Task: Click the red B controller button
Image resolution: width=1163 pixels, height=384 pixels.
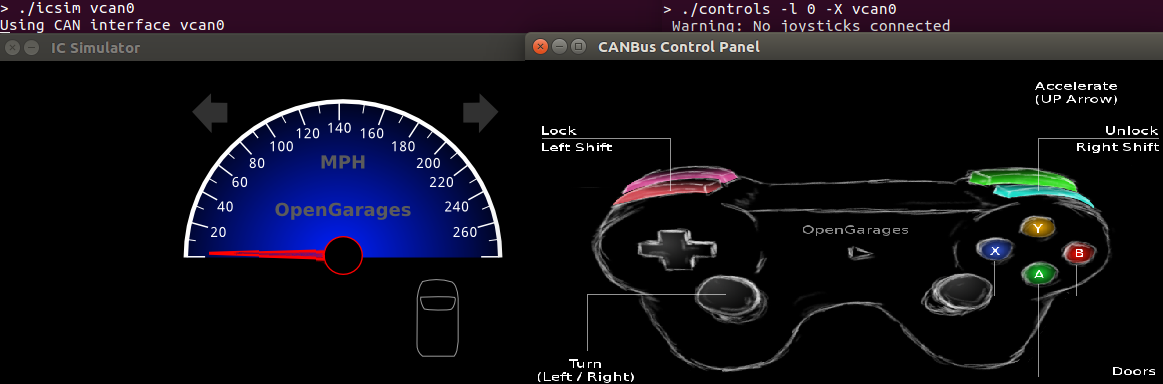Action: [x=1078, y=254]
